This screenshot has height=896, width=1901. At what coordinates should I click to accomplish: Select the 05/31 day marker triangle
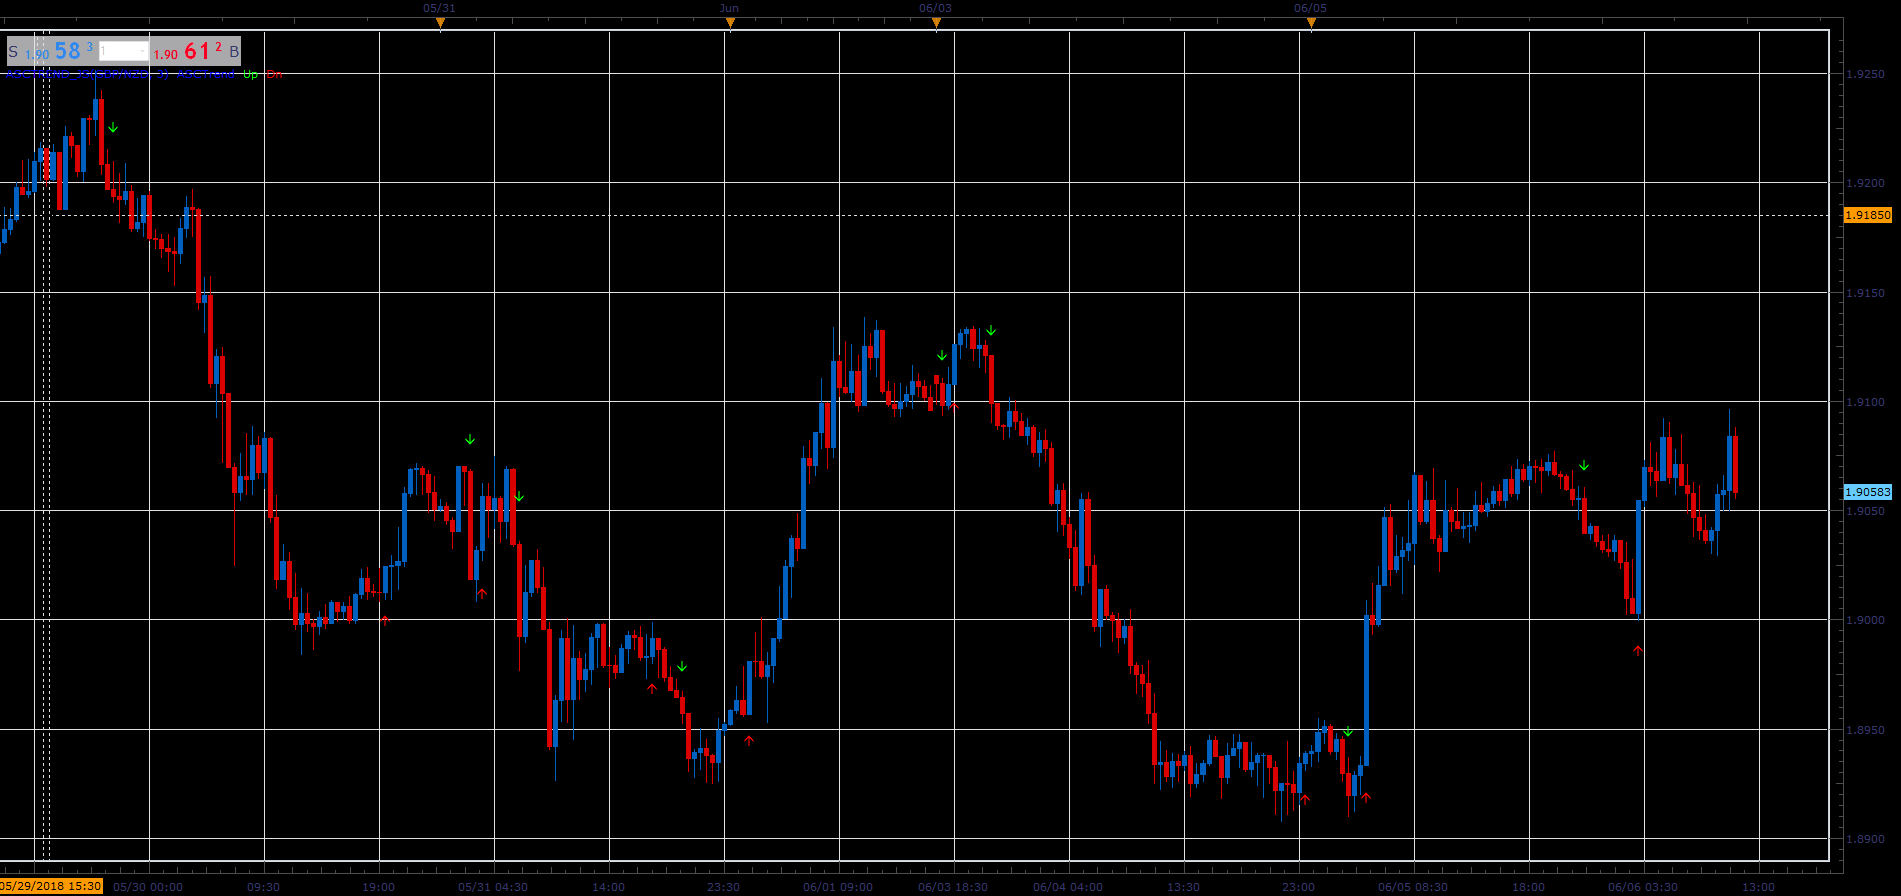[x=440, y=23]
